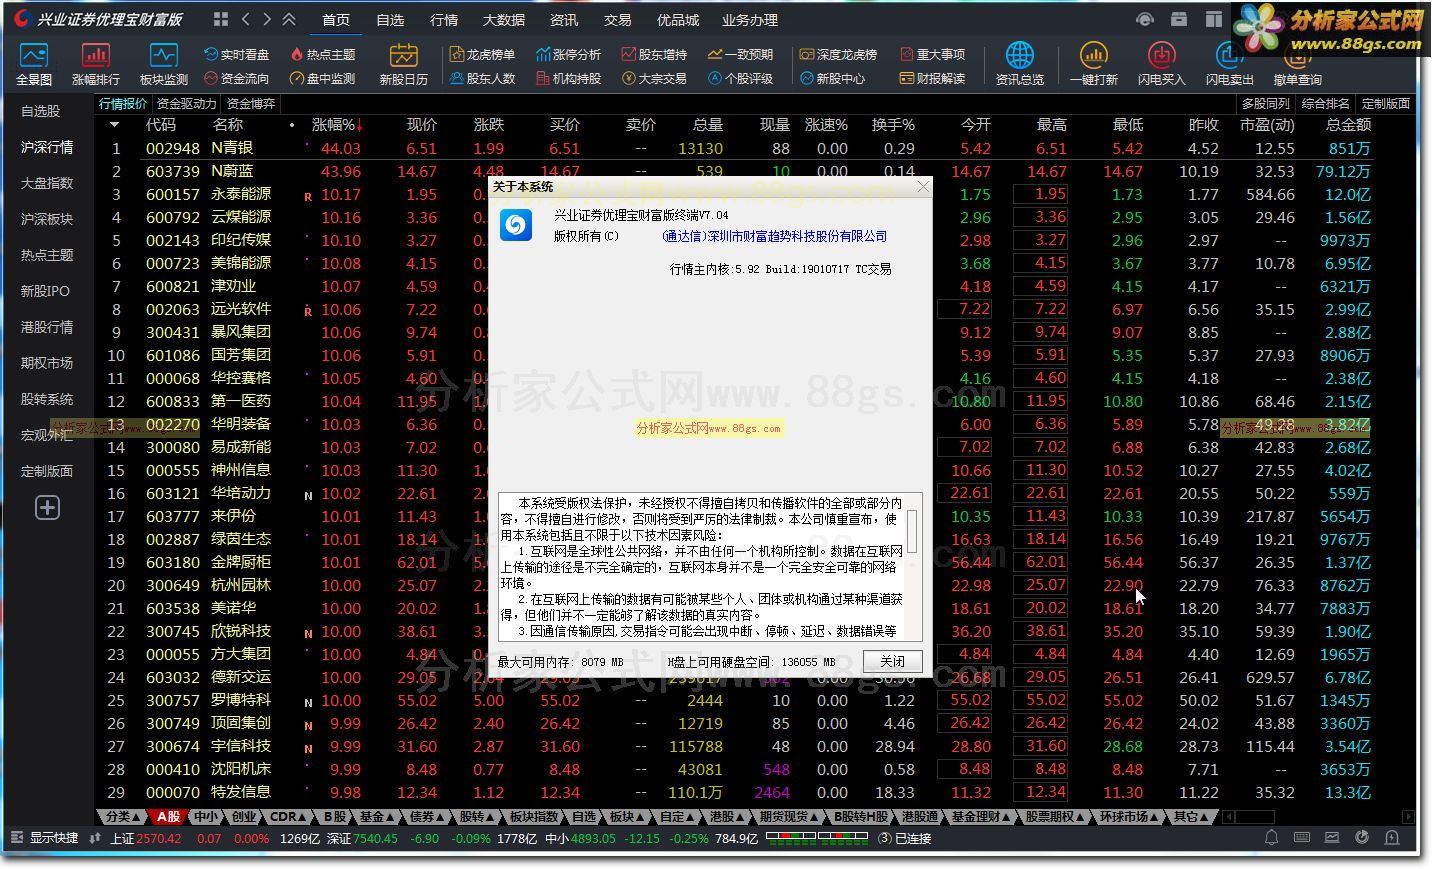Open the 涨幅排行 ranking tool
1433x869 pixels.
(x=96, y=64)
